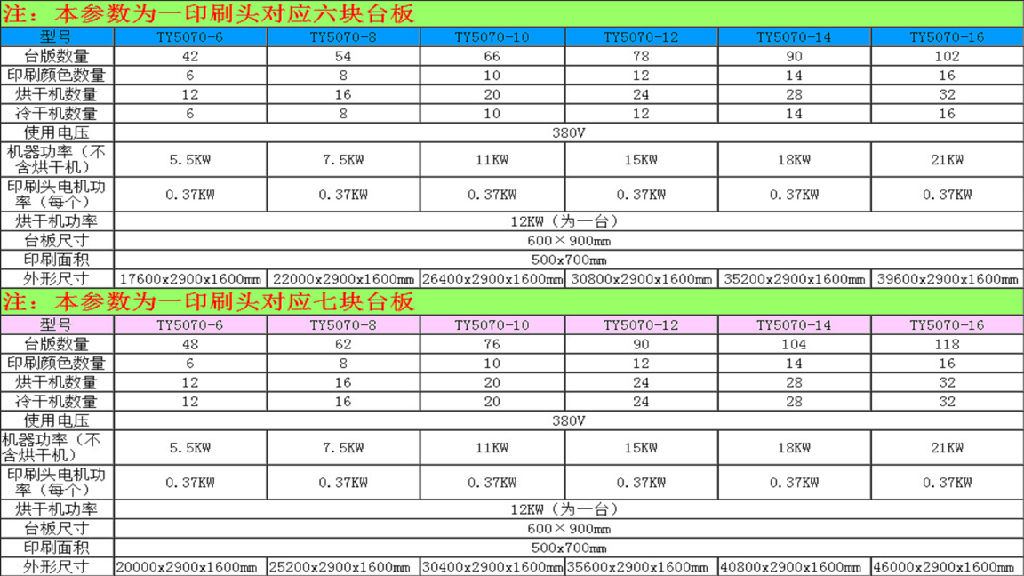
Task: Select the TY5070-6 header in blue row
Action: 190,37
